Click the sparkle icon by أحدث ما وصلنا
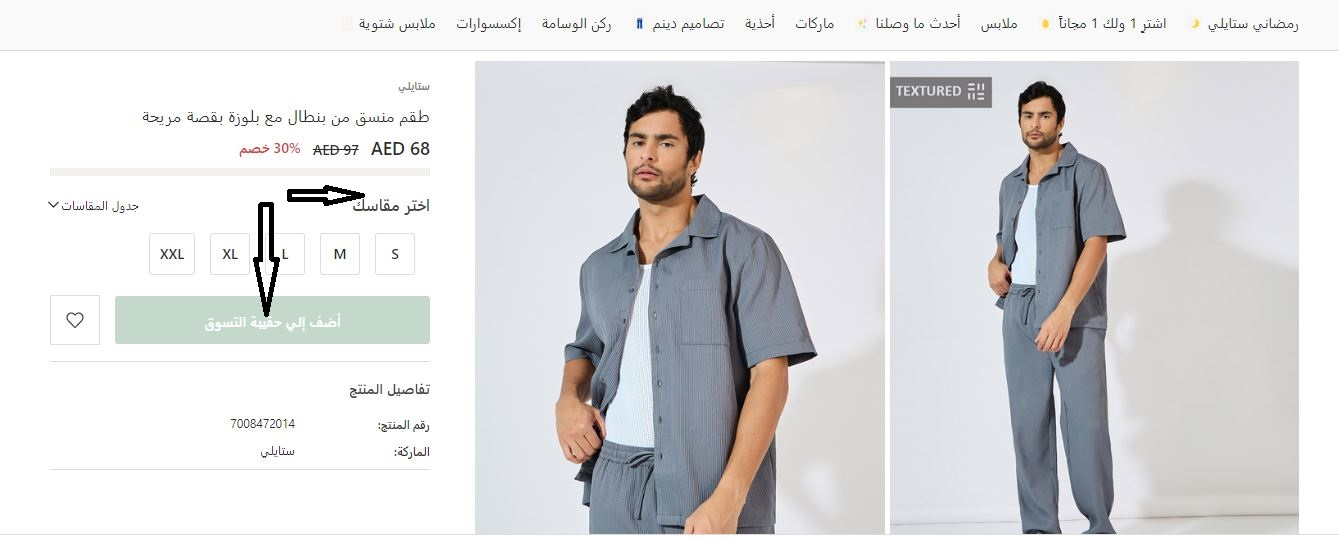 click(x=862, y=23)
